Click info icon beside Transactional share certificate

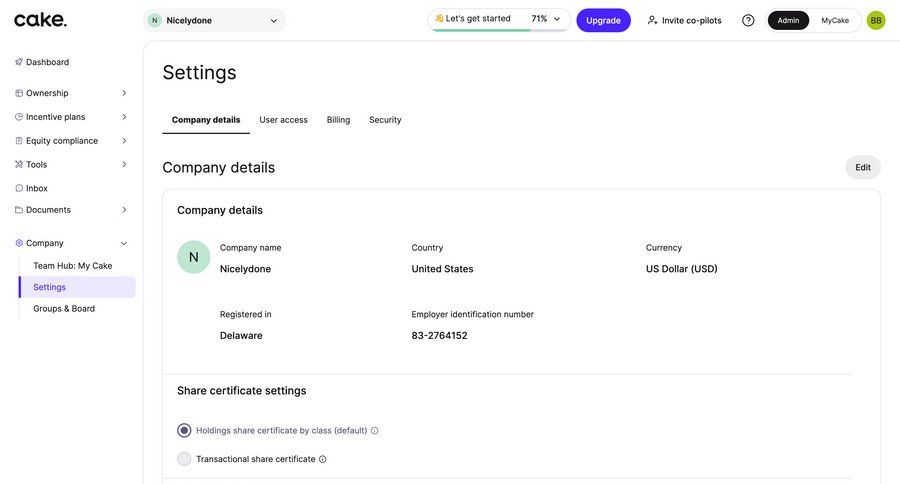coord(322,460)
